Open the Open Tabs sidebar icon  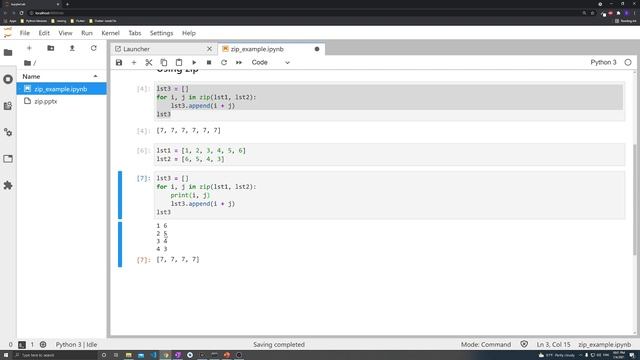pyautogui.click(x=8, y=159)
